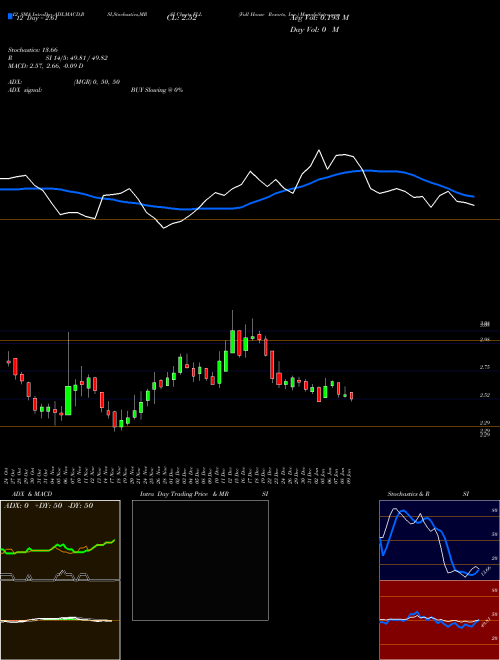Click the ADX green line chart panel
500x660 pixels.
60,540
